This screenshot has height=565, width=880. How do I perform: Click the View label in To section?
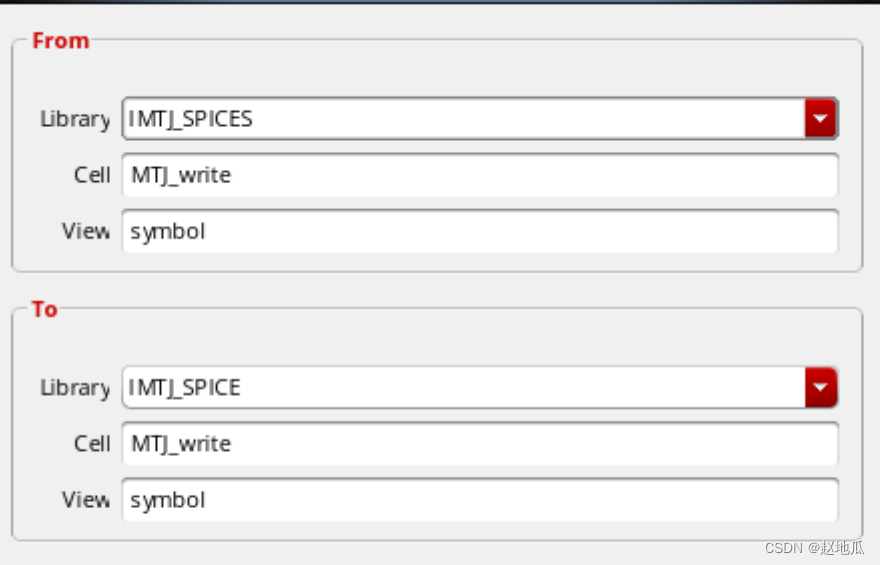click(86, 499)
